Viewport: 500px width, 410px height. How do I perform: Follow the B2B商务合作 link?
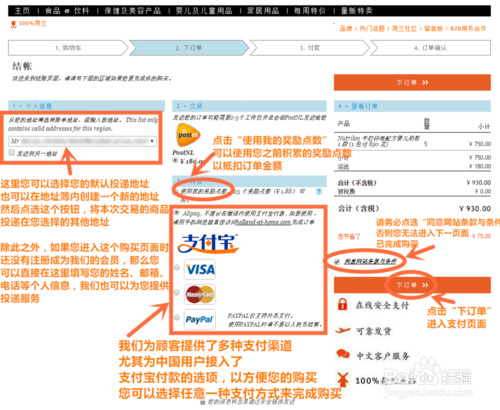[x=468, y=29]
